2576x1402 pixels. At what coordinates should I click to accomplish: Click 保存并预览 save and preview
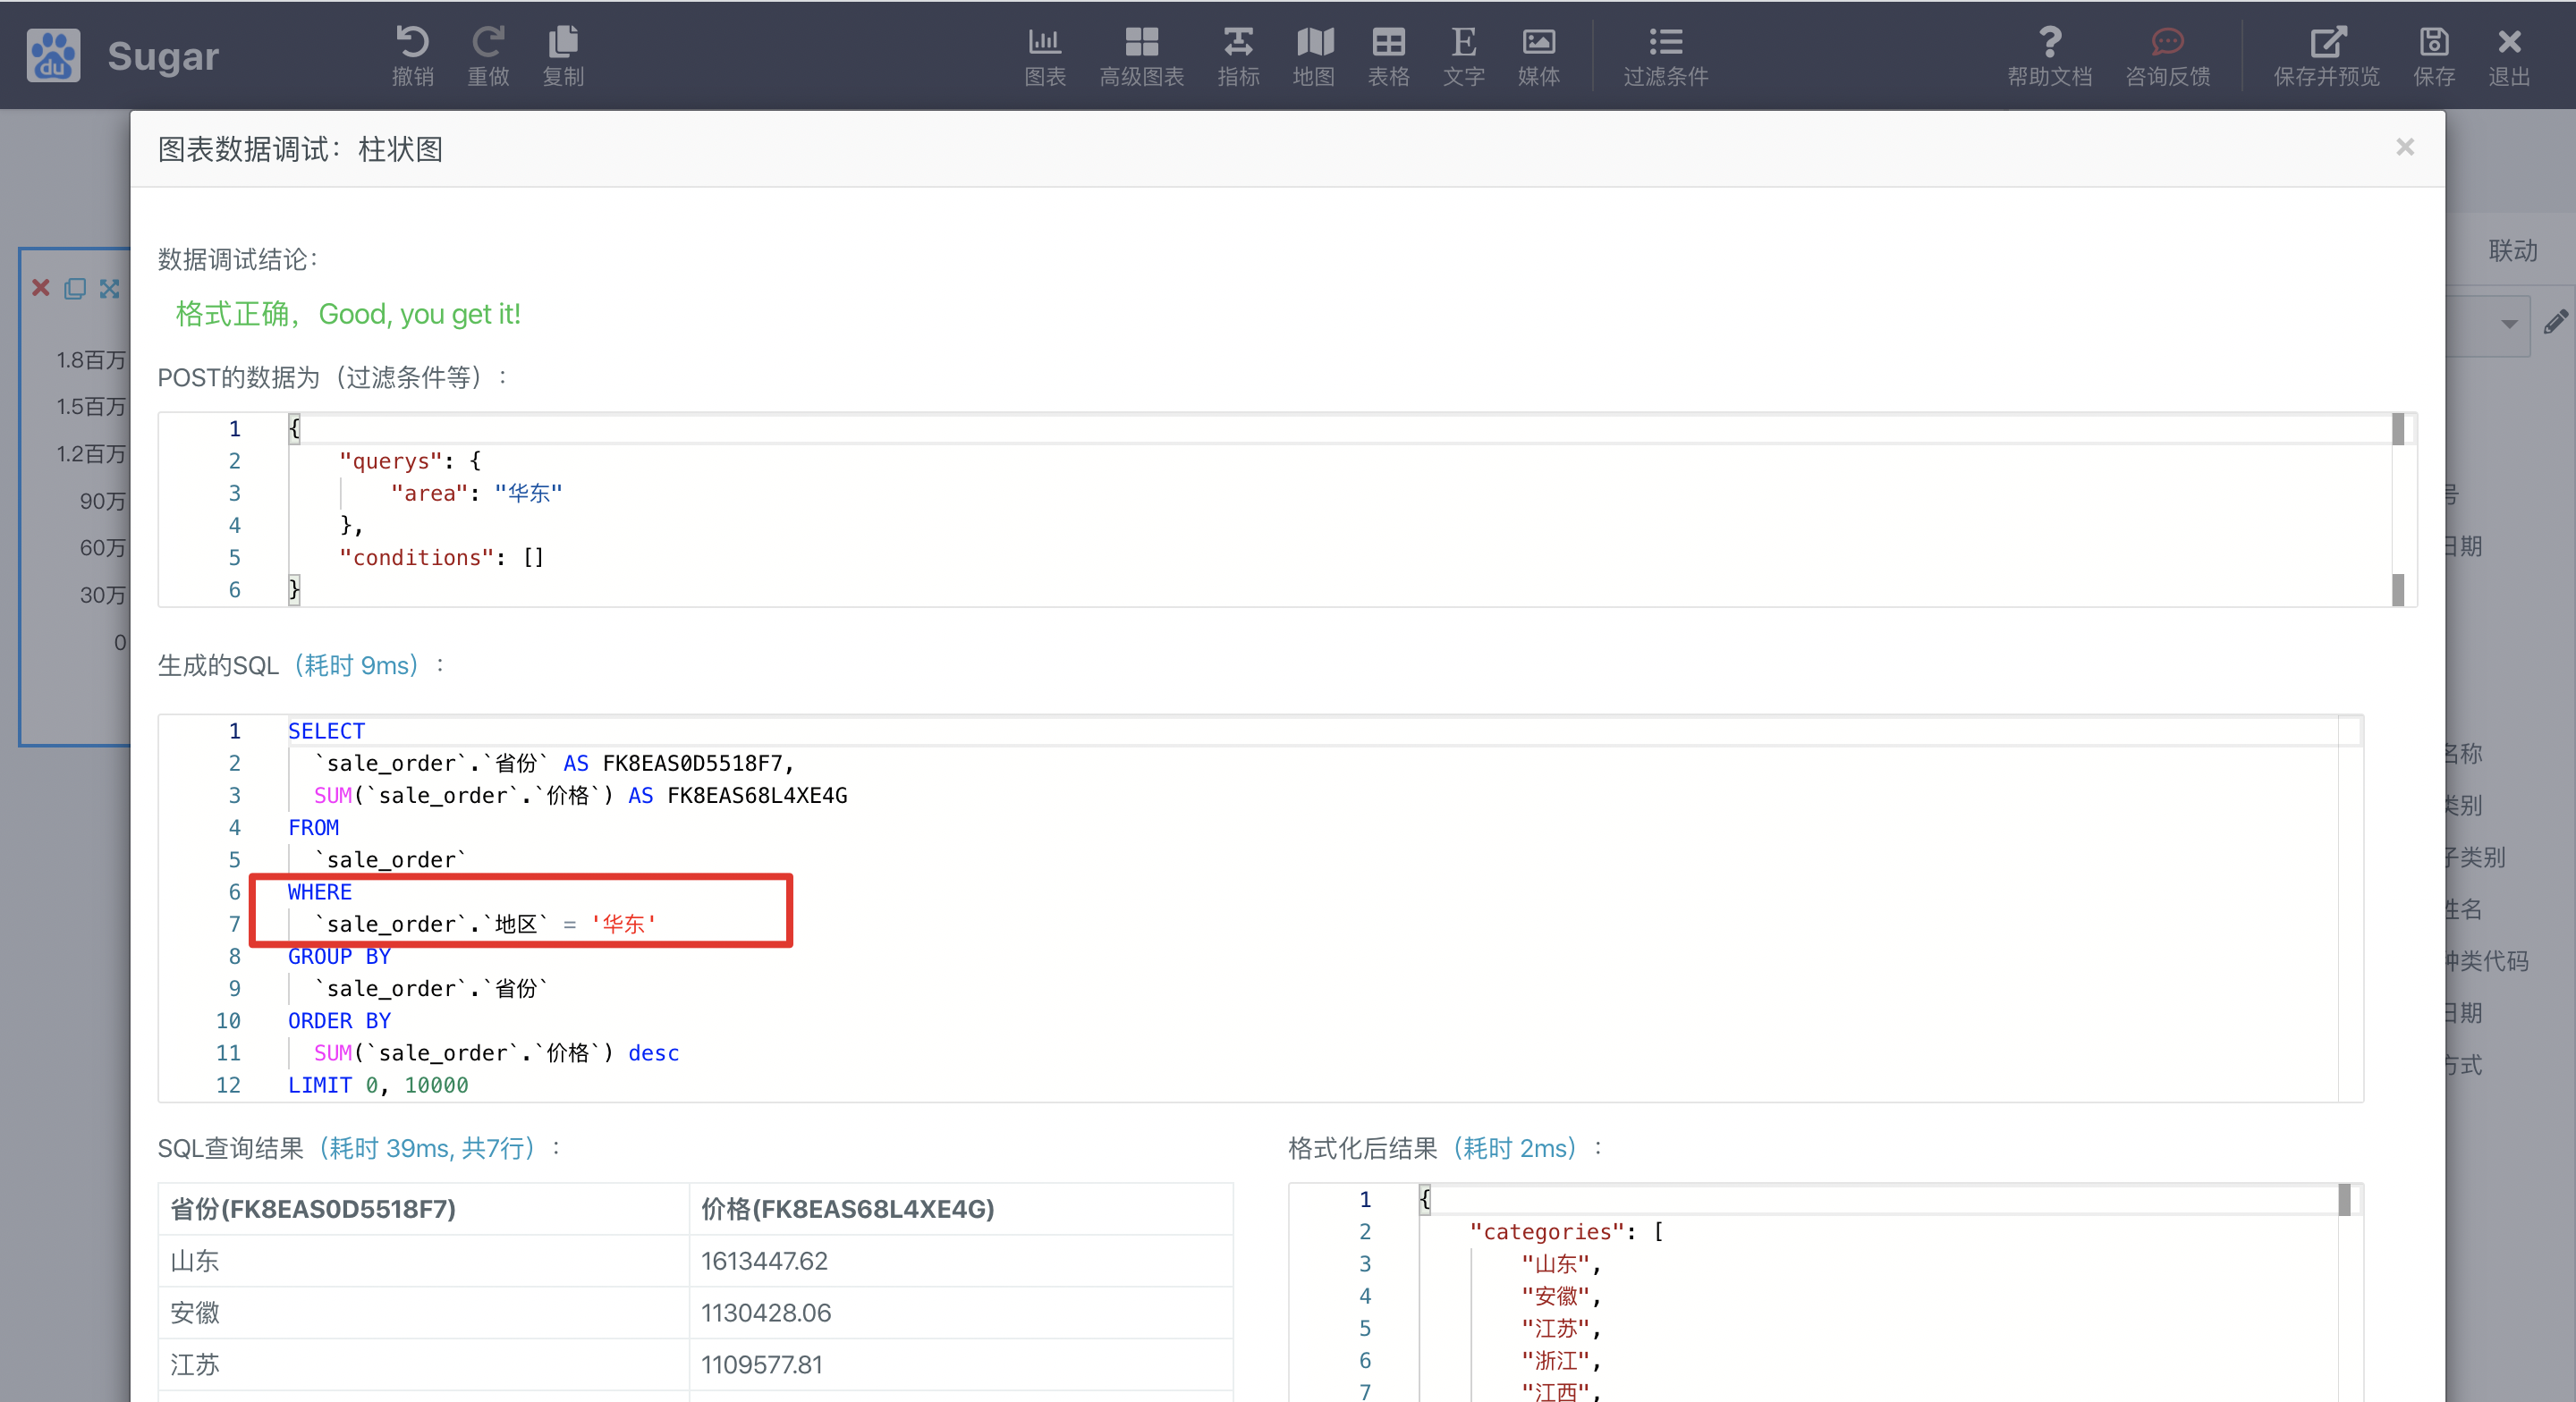point(2326,56)
